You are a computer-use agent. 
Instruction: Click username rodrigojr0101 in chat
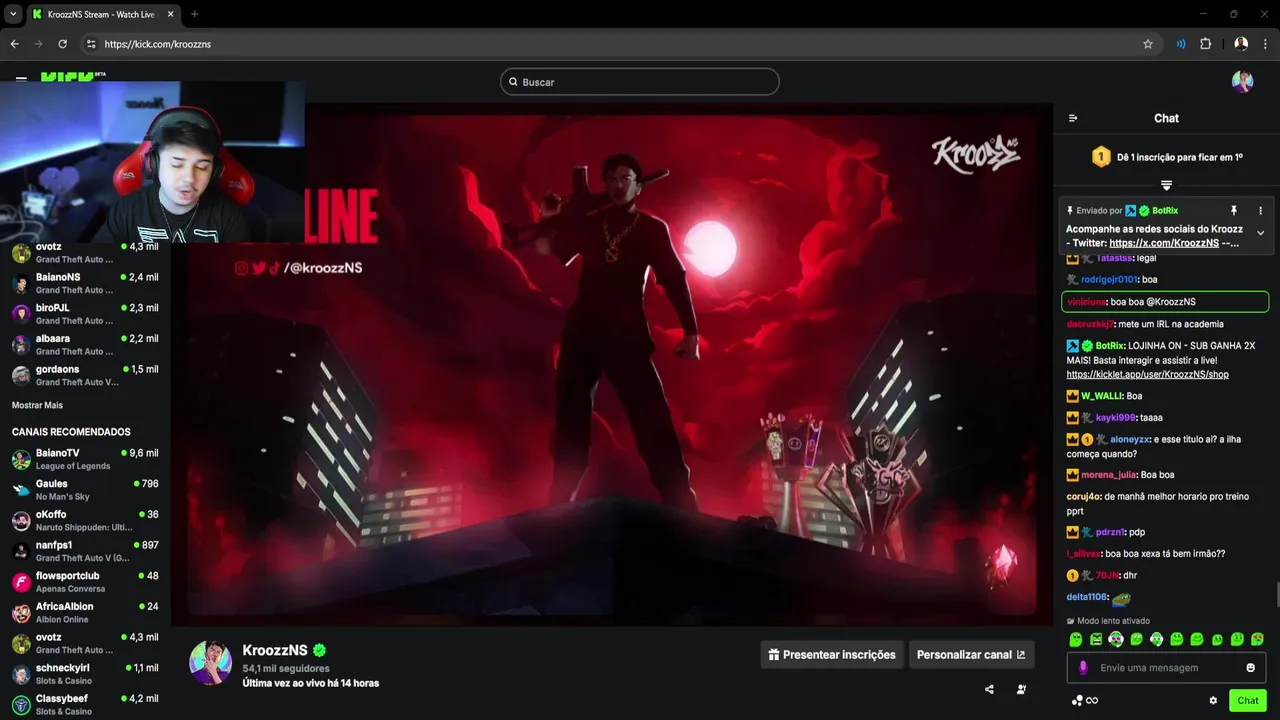tap(1109, 279)
